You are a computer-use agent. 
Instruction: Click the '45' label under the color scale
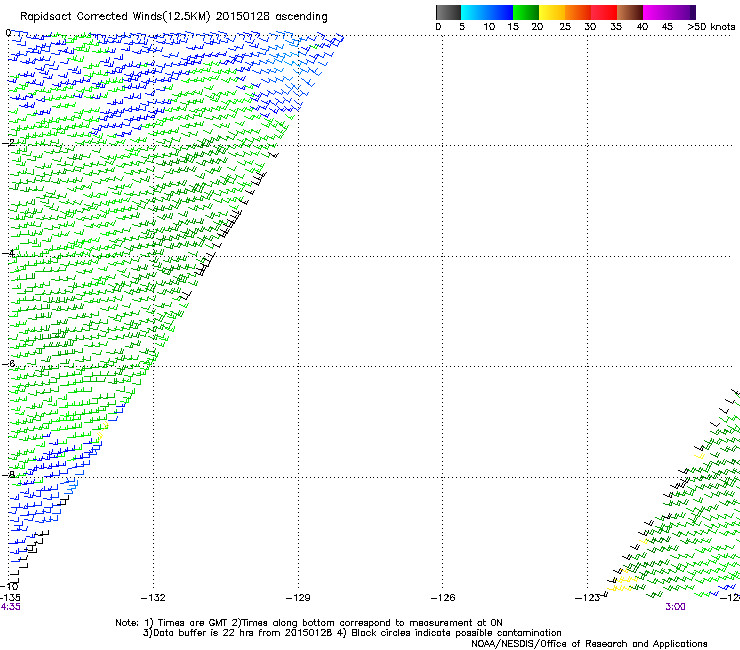pos(667,27)
